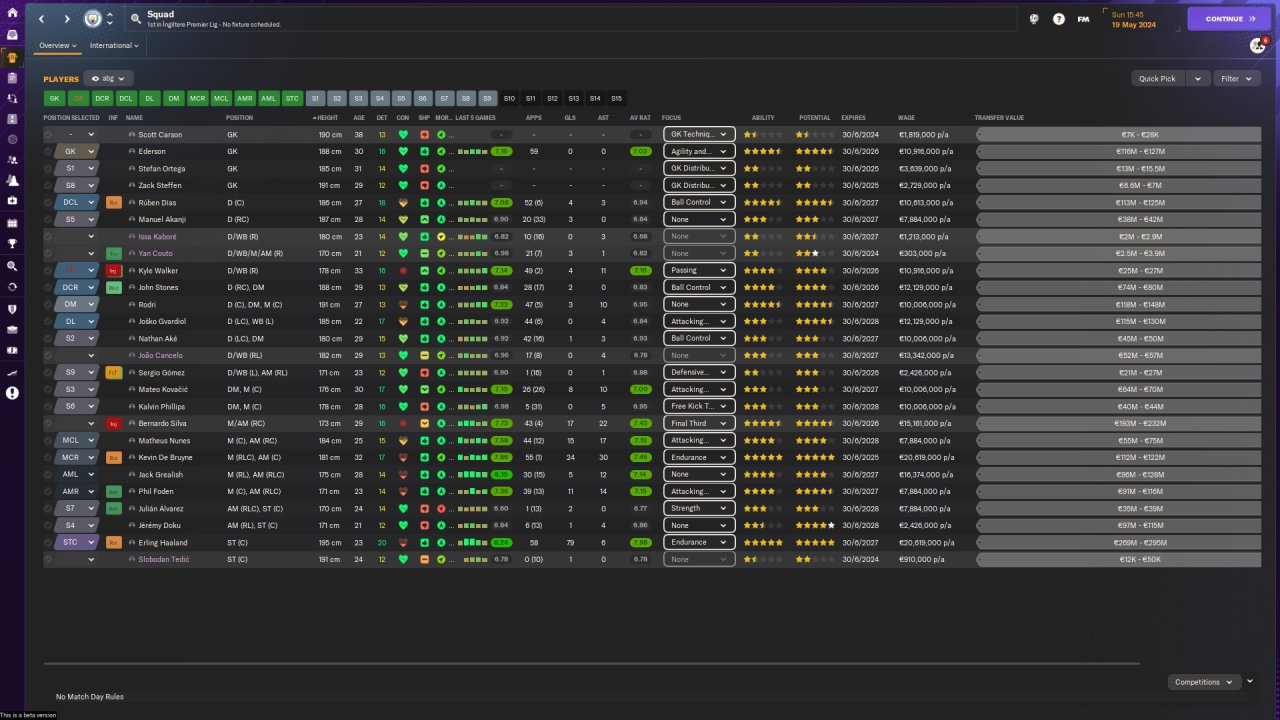1280x720 pixels.
Task: Switch team with the club up/down arrows
Action: [110, 19]
